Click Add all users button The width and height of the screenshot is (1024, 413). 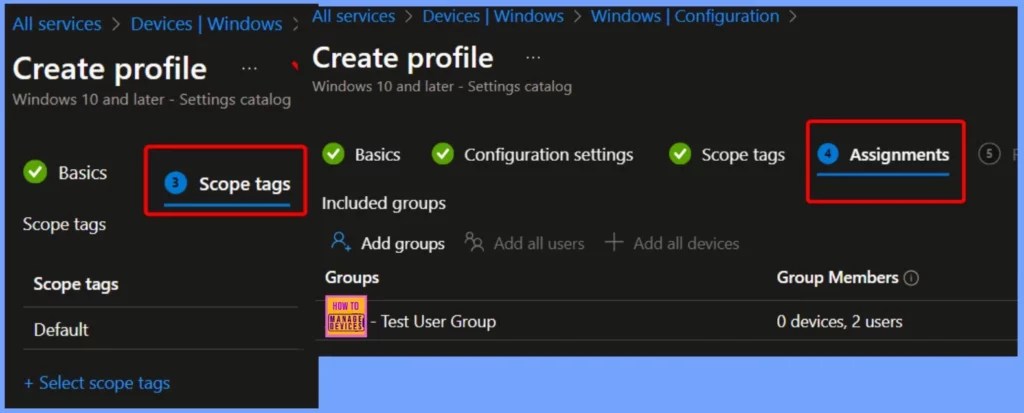524,243
